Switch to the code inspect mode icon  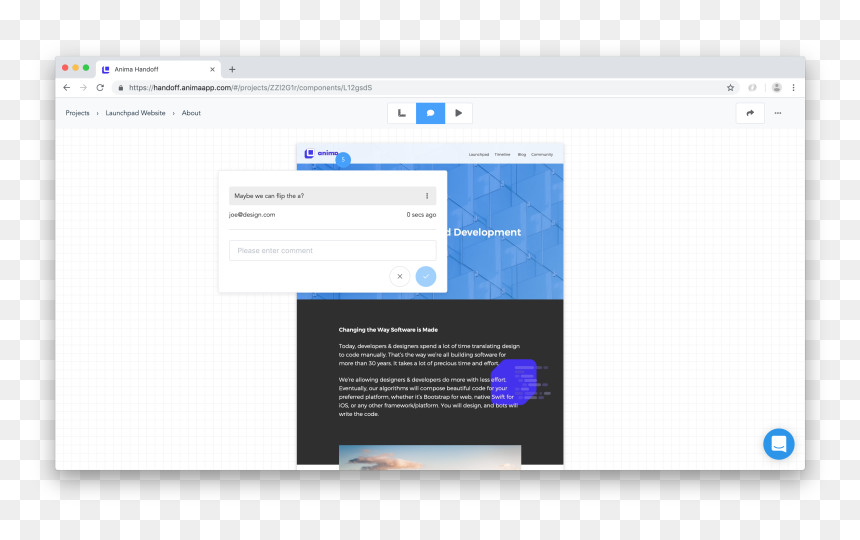[x=401, y=113]
